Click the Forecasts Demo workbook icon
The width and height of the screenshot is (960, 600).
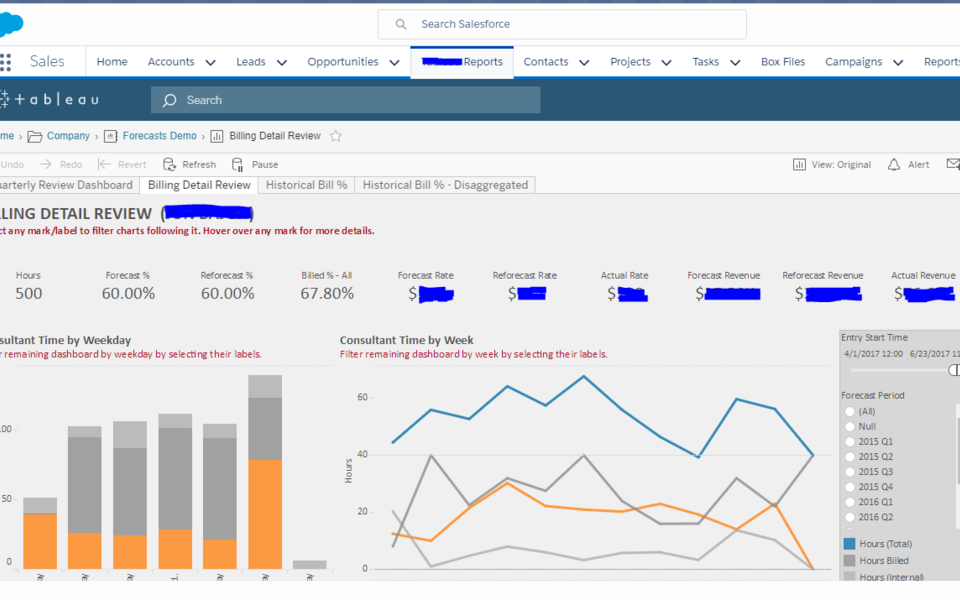click(x=110, y=136)
